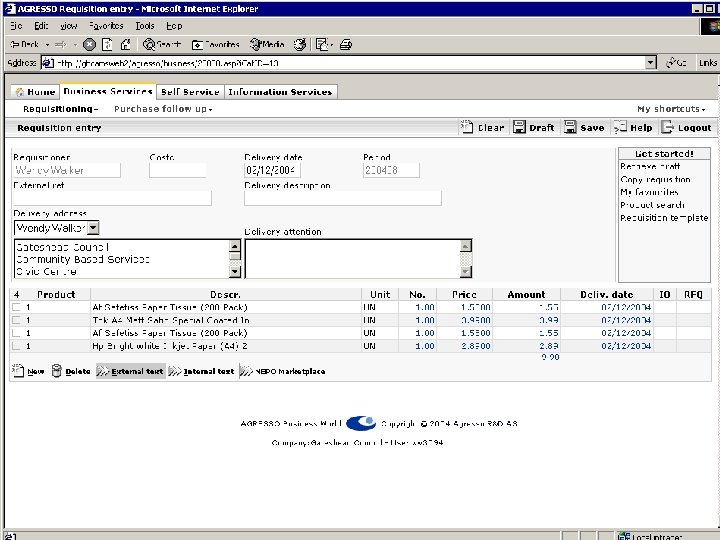The width and height of the screenshot is (720, 540).
Task: Click the Go button beside address bar
Action: point(676,63)
